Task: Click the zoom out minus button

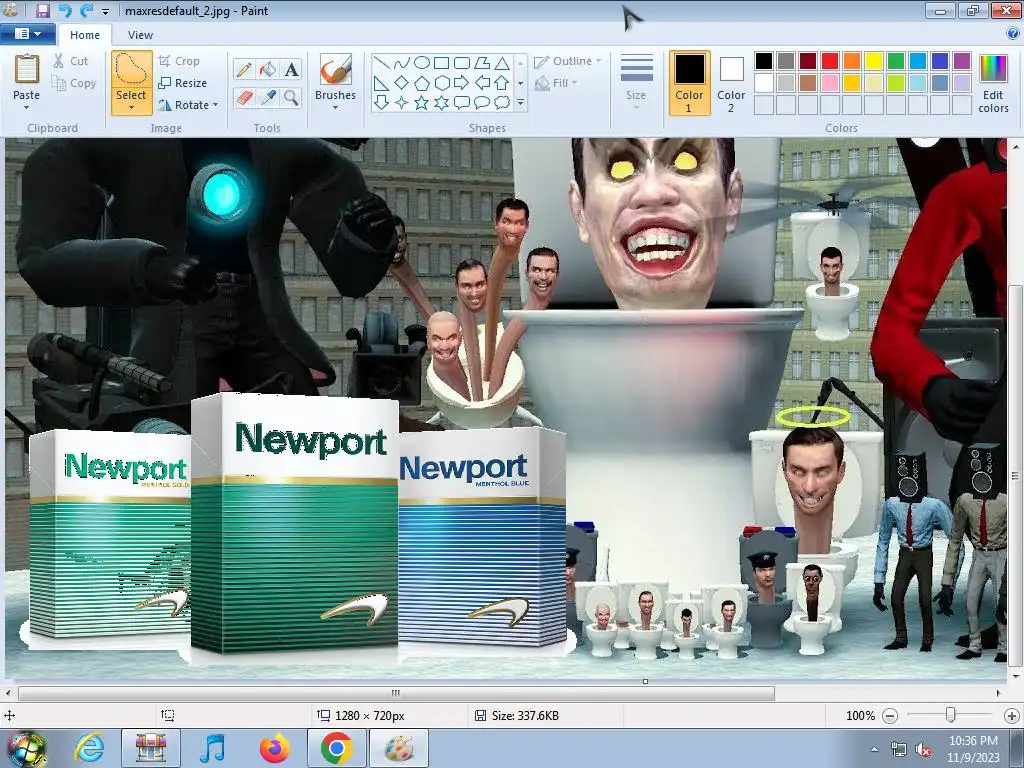Action: pos(889,716)
